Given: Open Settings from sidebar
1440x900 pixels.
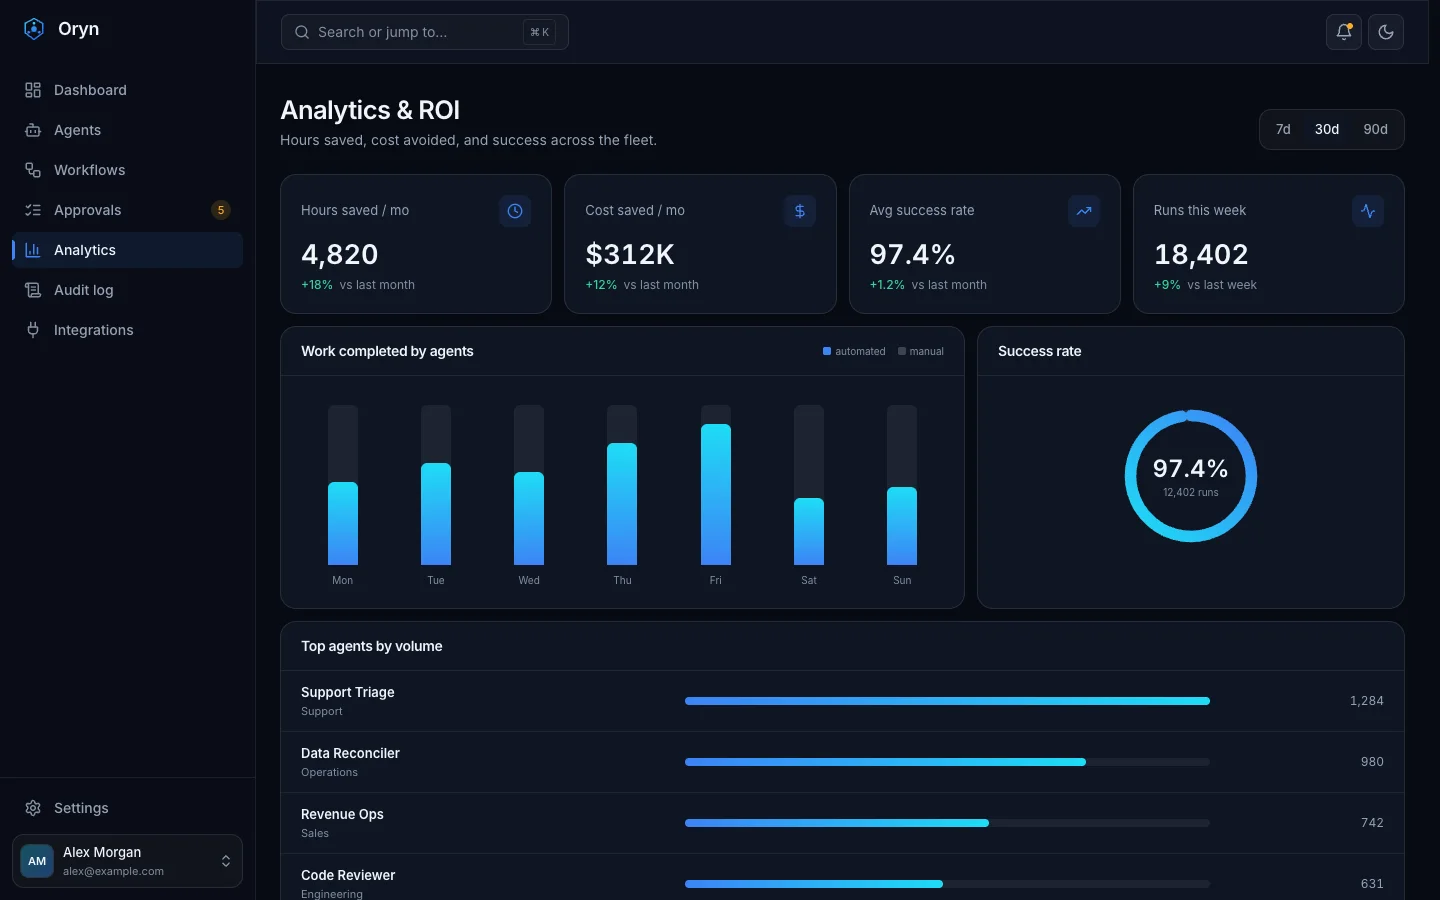Looking at the screenshot, I should click(127, 808).
